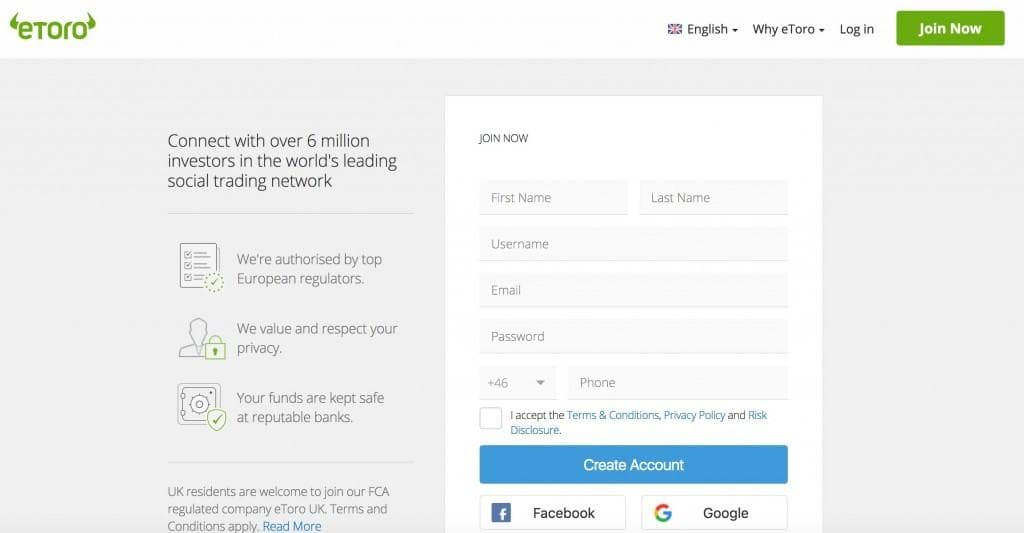This screenshot has width=1024, height=533.
Task: Click the safe with shield icon
Action: pyautogui.click(x=201, y=405)
